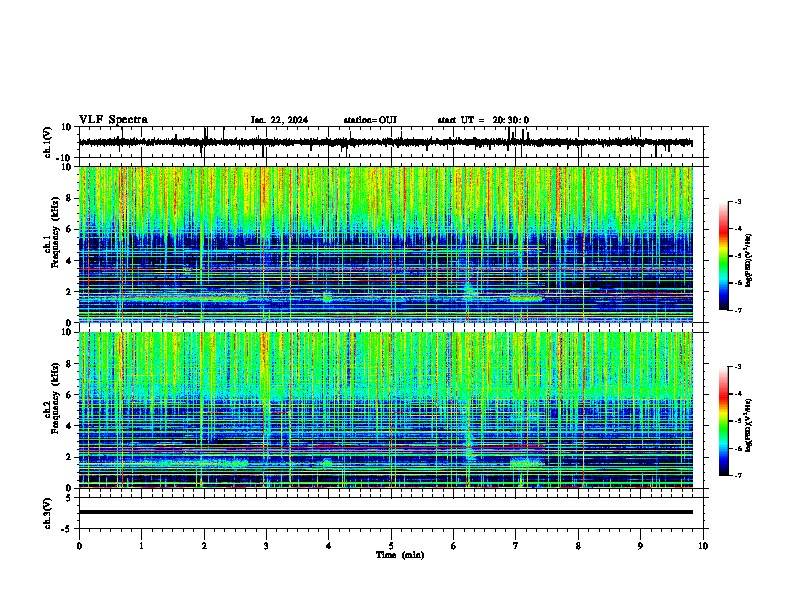This screenshot has width=792, height=612.
Task: Click time axis tick label "8"
Action: click(x=578, y=546)
